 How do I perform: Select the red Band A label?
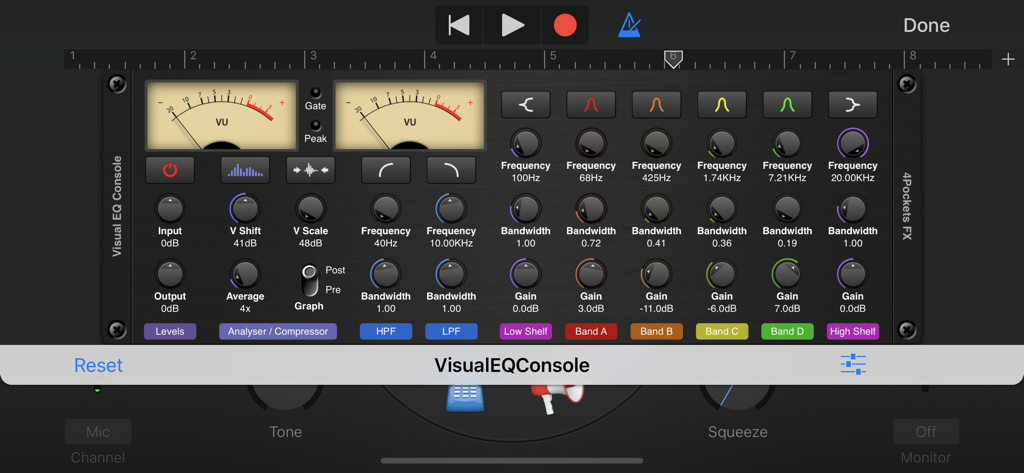591,331
